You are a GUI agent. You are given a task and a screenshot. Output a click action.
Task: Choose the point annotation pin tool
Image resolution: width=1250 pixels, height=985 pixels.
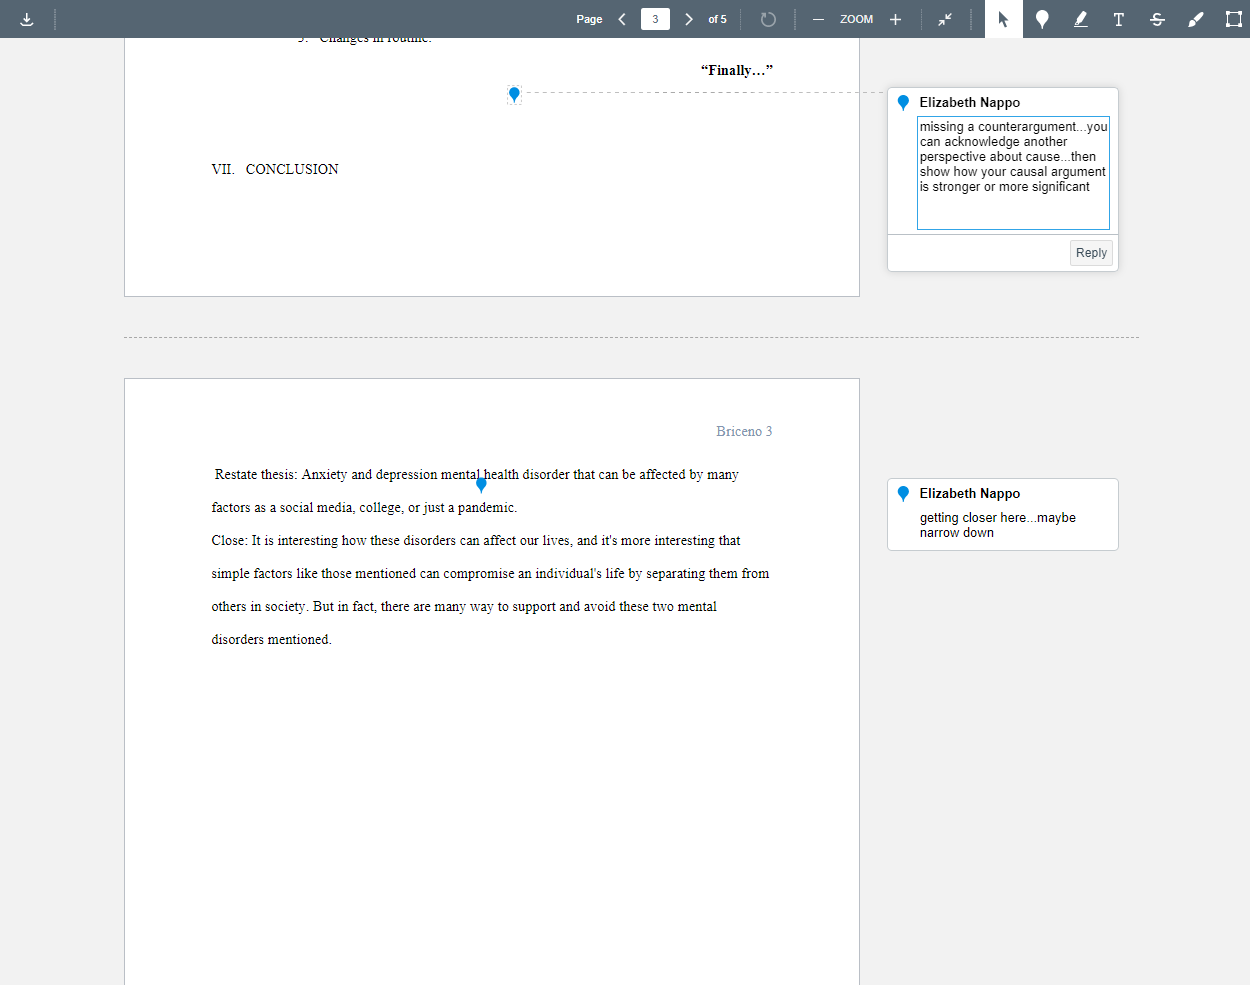click(x=1042, y=19)
